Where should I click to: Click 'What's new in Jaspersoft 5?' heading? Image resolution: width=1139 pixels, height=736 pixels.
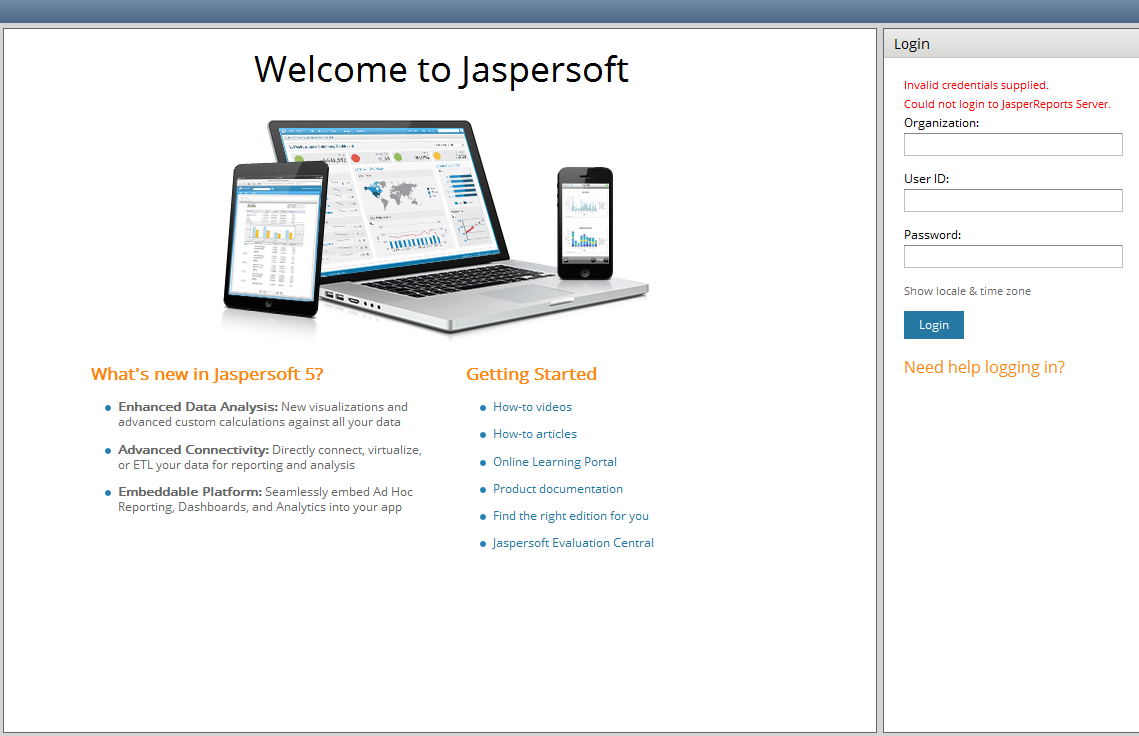pos(207,374)
